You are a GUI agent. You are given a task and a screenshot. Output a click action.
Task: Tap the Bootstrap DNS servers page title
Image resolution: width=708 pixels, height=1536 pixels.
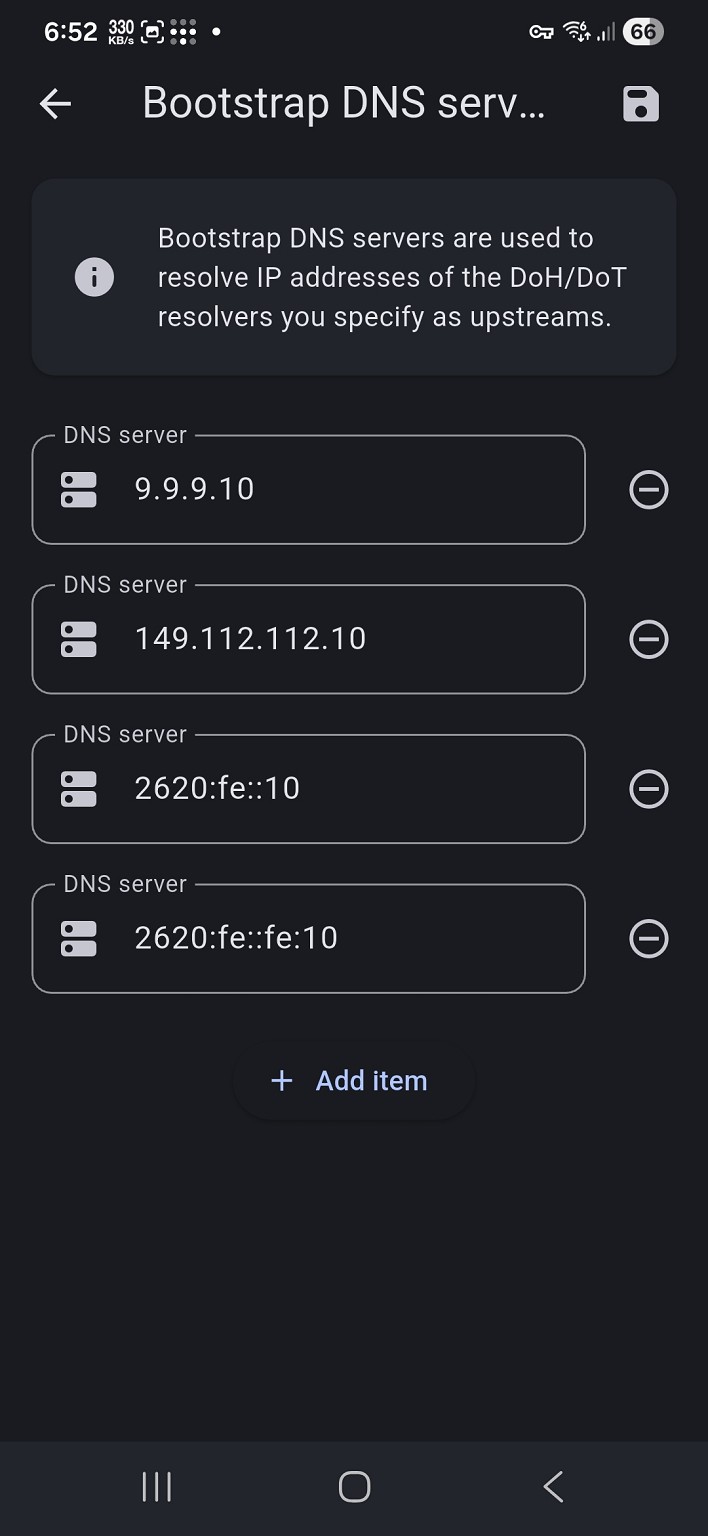343,103
